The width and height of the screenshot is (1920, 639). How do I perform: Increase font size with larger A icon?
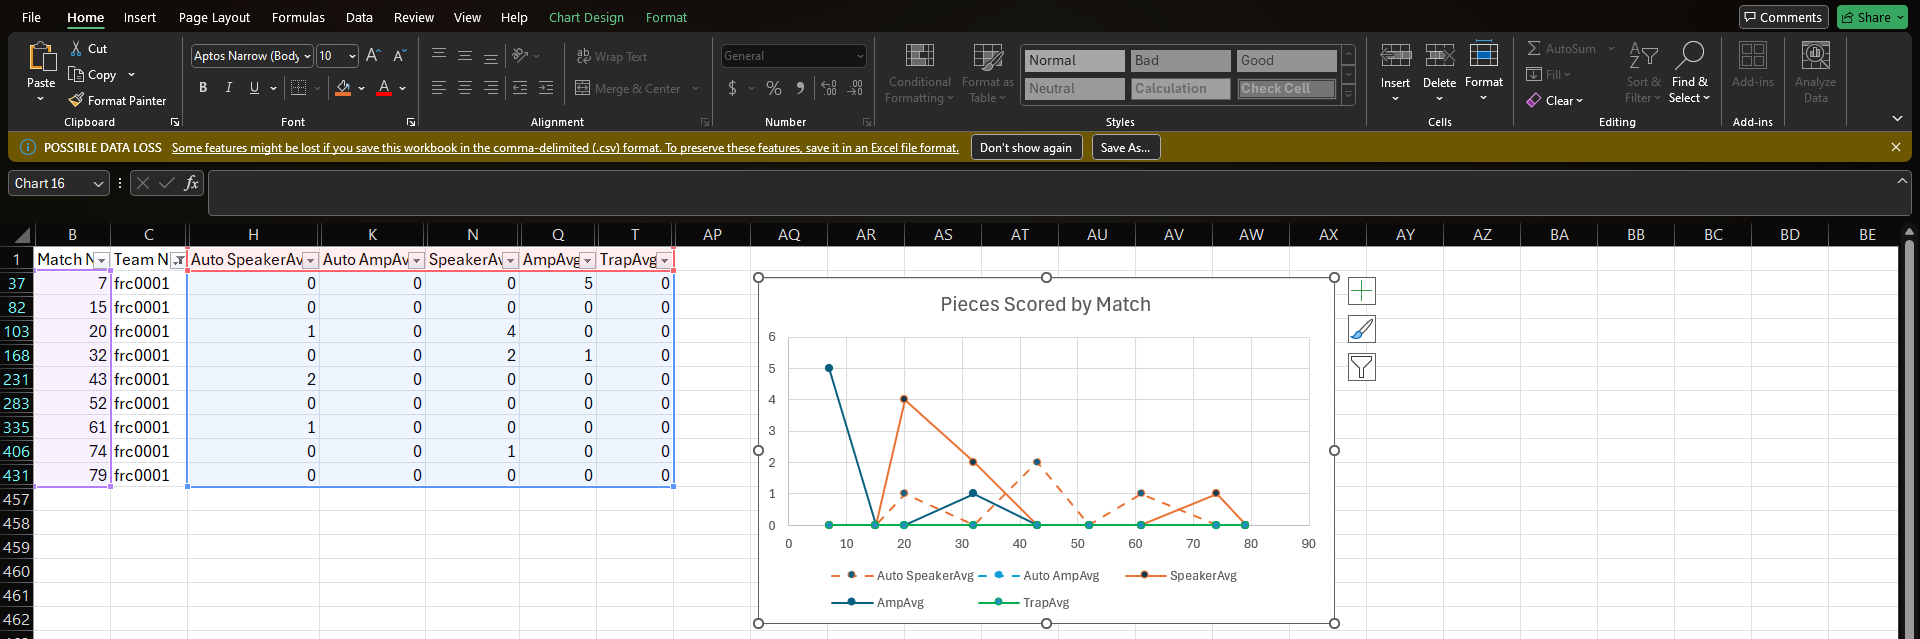pos(373,56)
